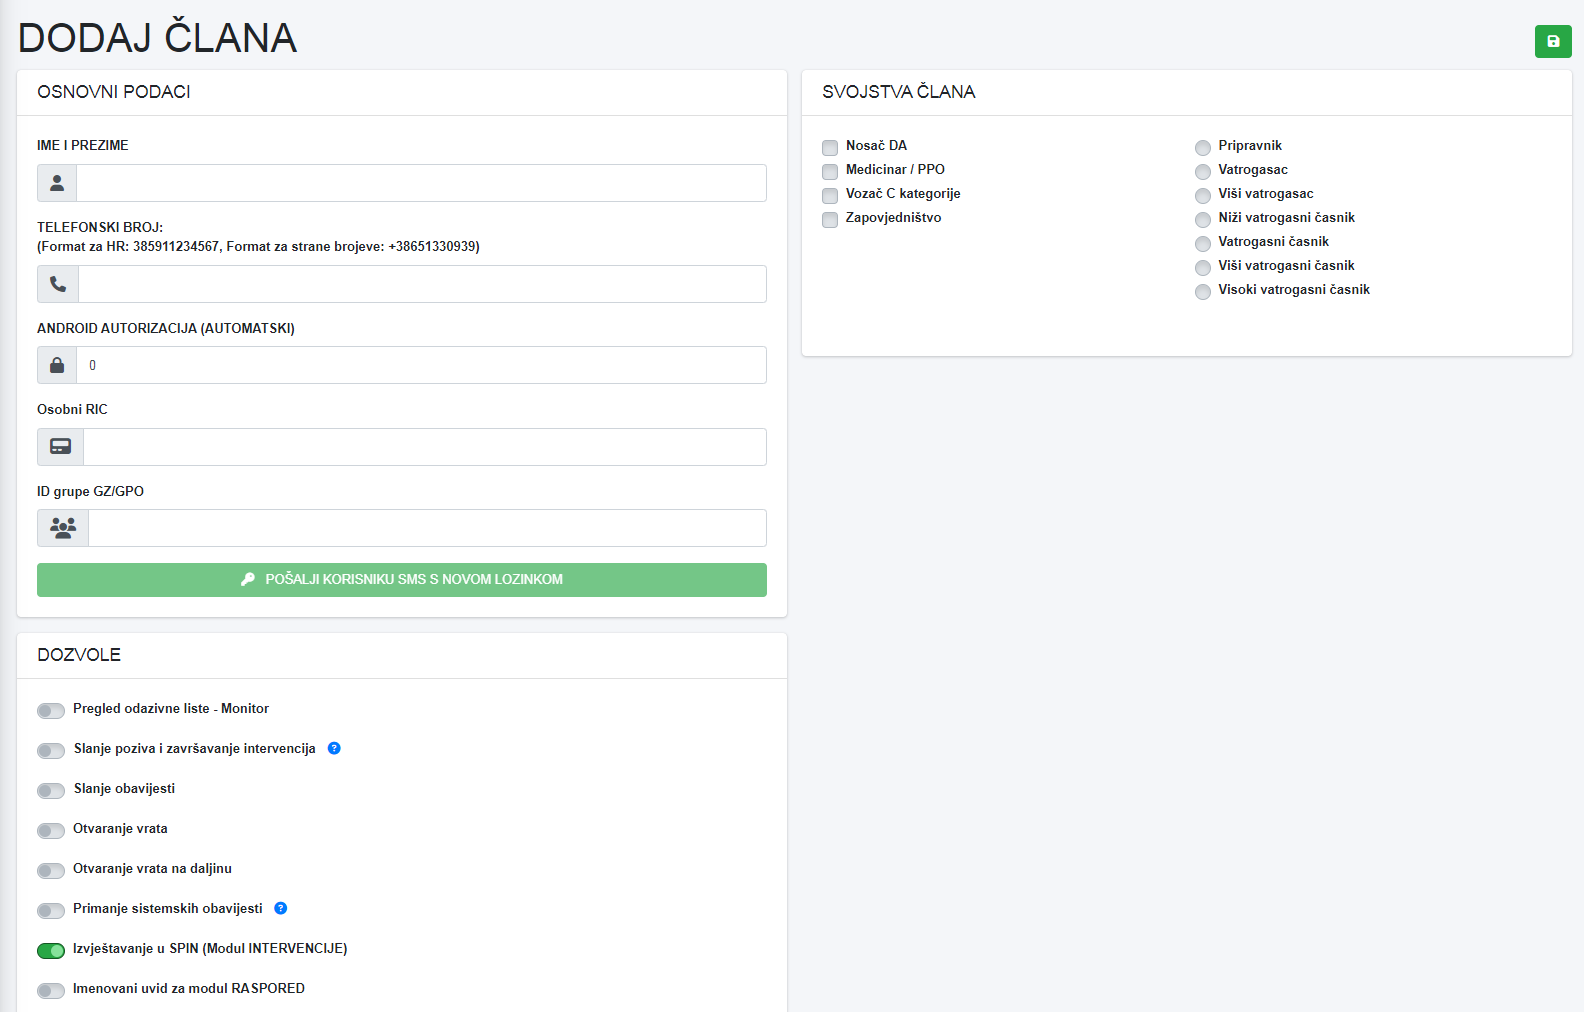Click into the telephone number input

point(422,284)
